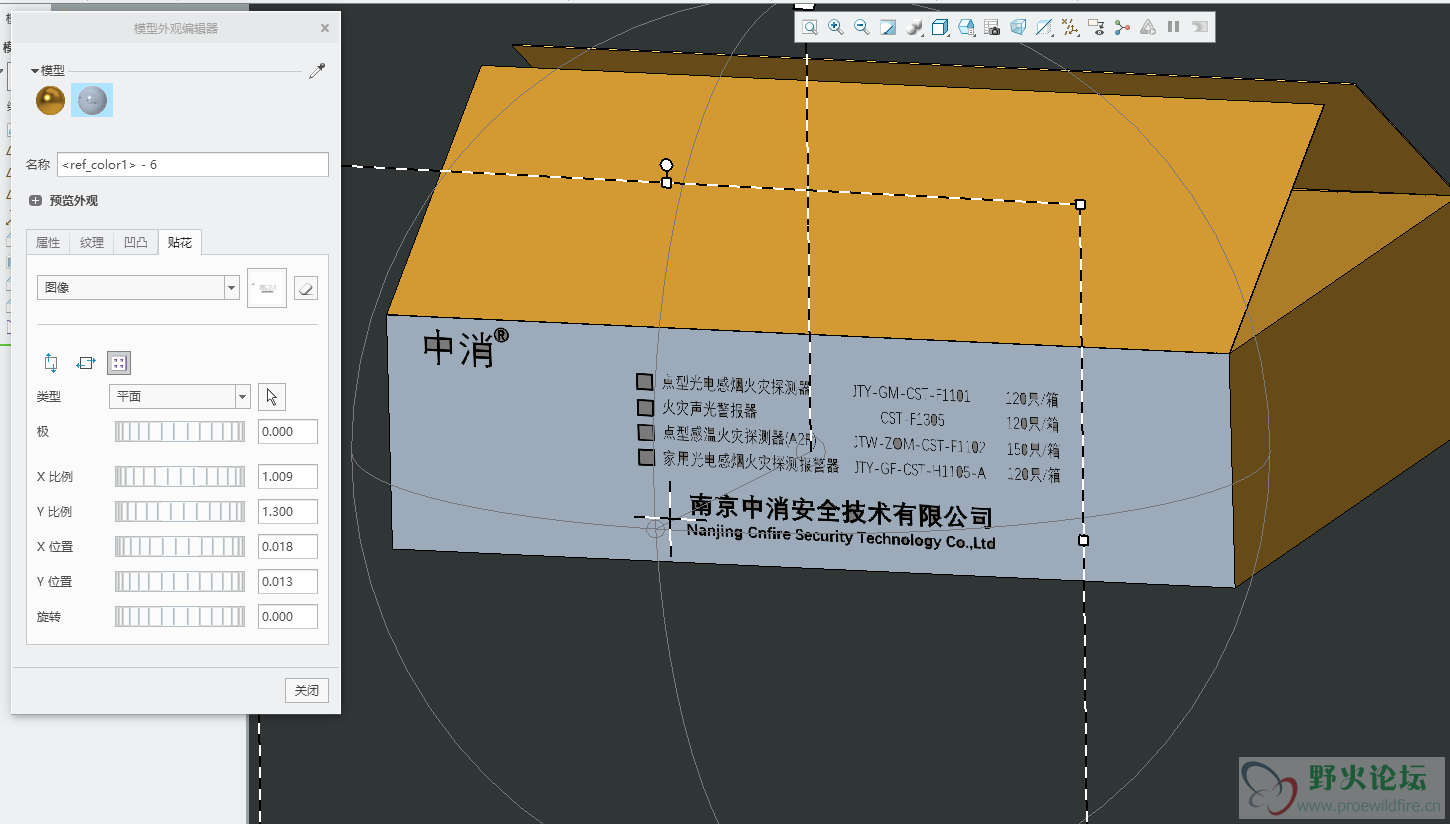Click the rightmost greyed-out toolbar icon

tap(1200, 28)
